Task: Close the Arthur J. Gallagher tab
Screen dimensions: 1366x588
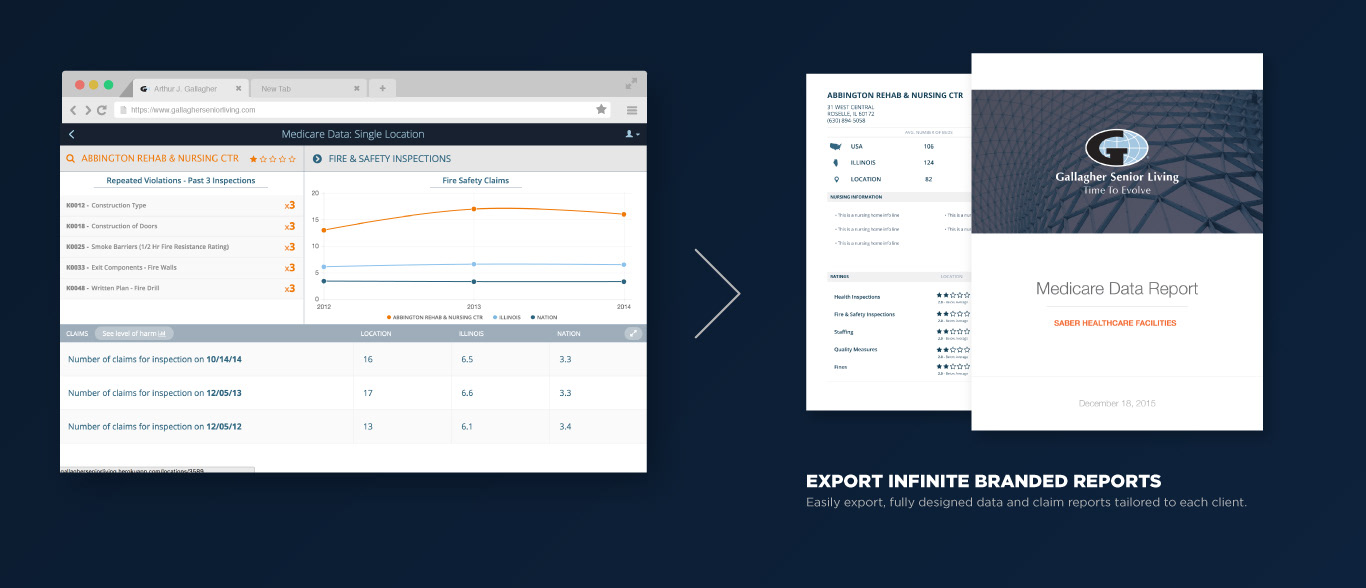Action: point(238,88)
